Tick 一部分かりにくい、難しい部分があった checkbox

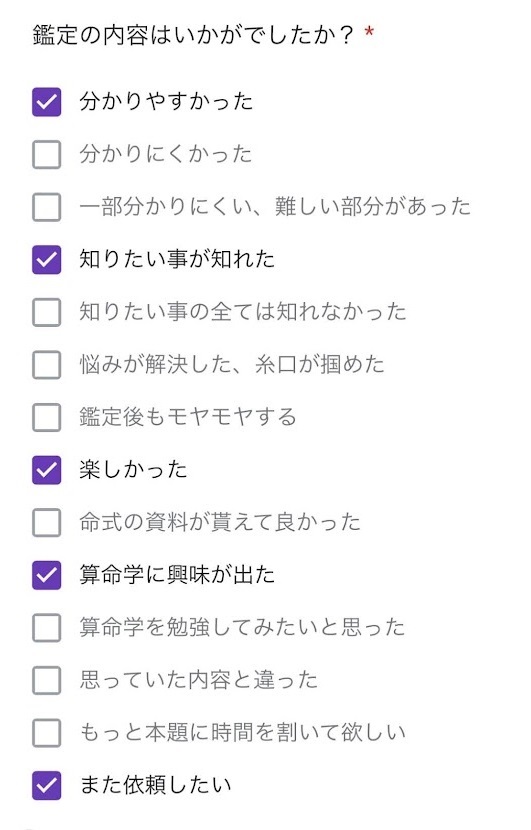pyautogui.click(x=47, y=206)
